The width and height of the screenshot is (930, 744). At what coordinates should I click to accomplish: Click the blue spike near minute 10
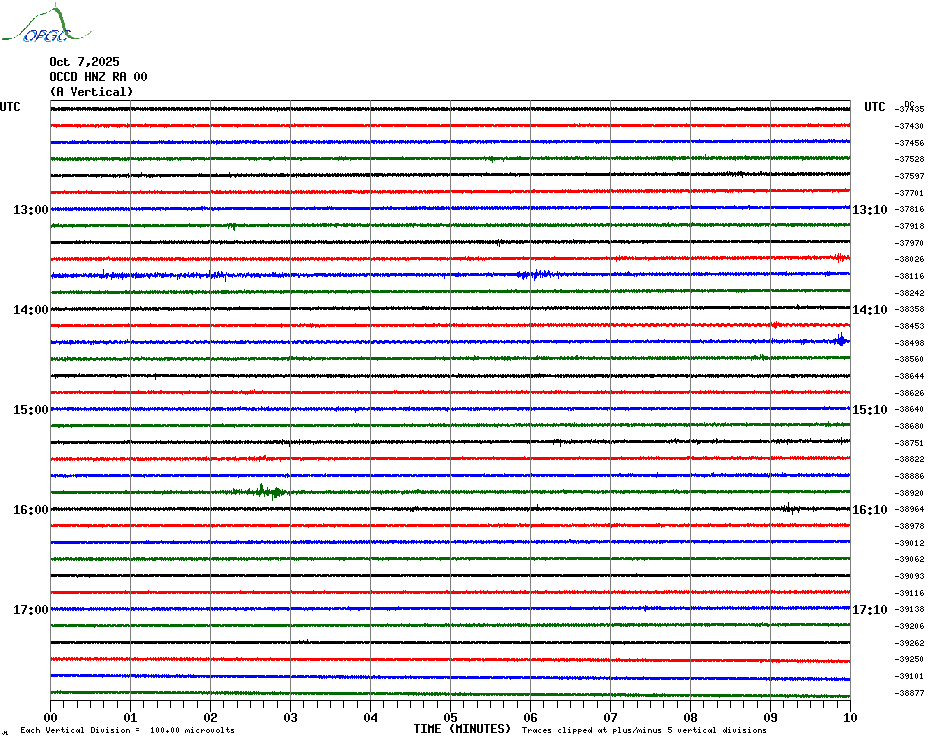(841, 341)
